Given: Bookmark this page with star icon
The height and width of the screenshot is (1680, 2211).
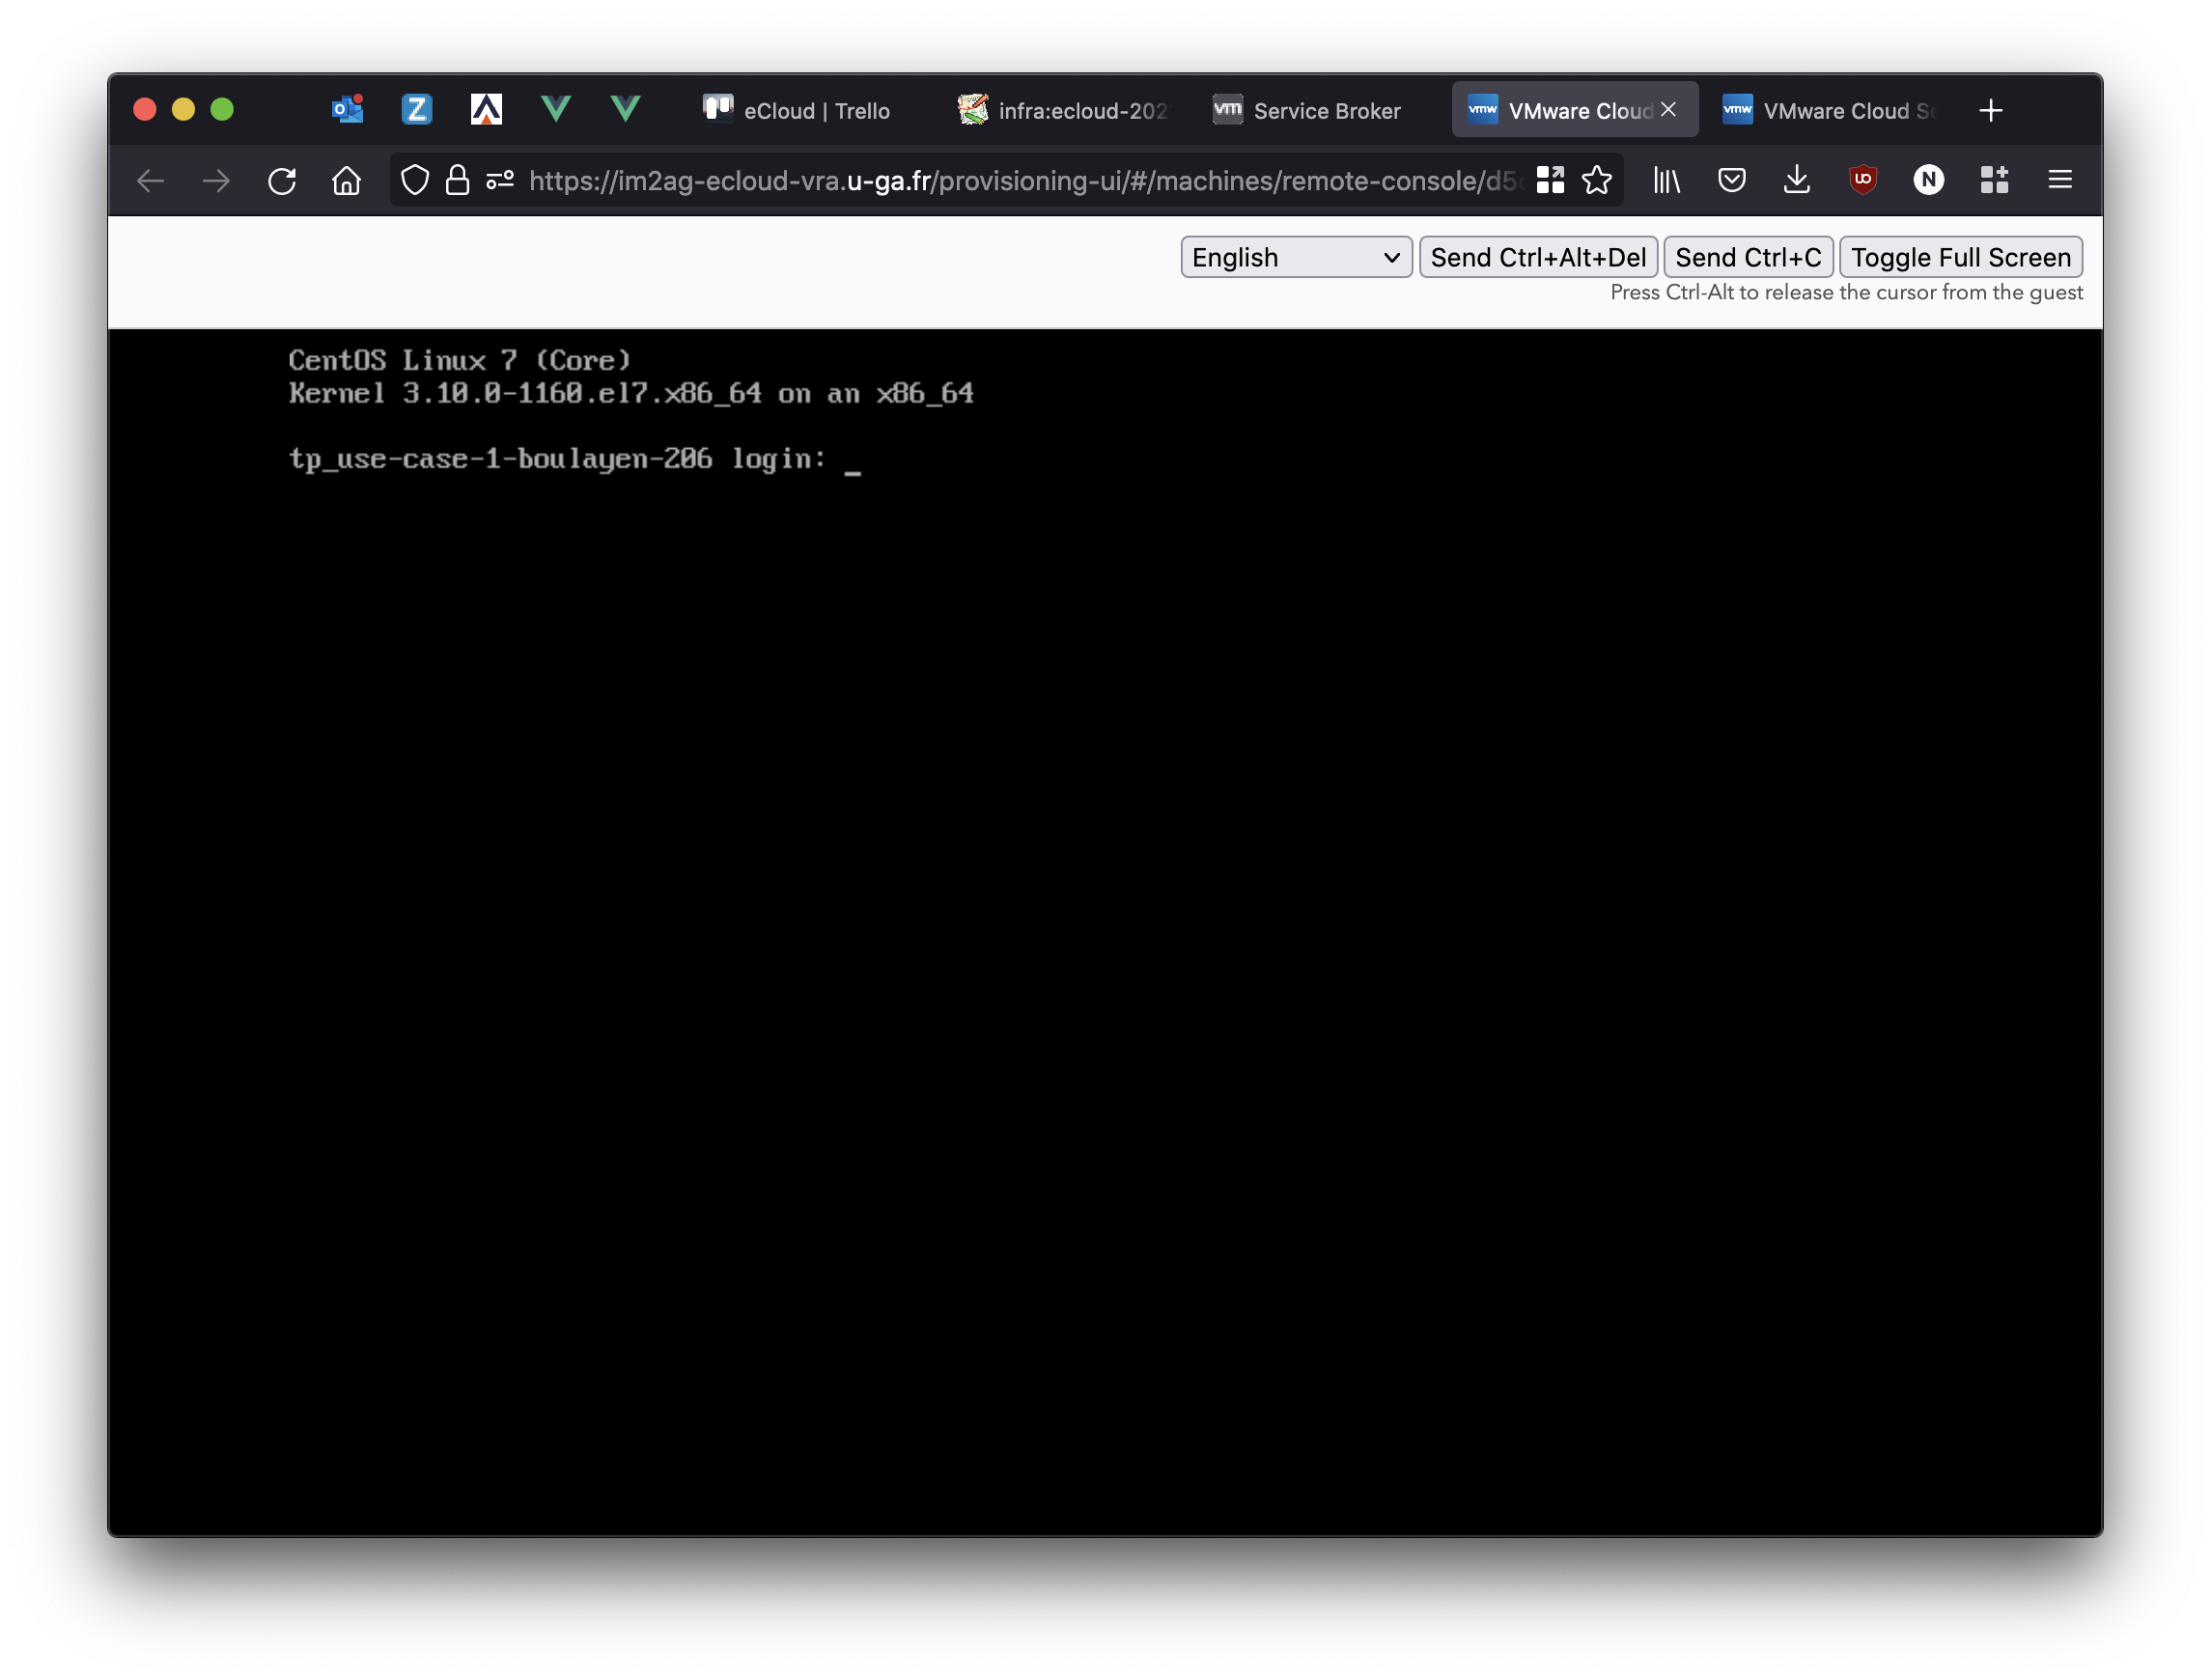Looking at the screenshot, I should pyautogui.click(x=1597, y=181).
